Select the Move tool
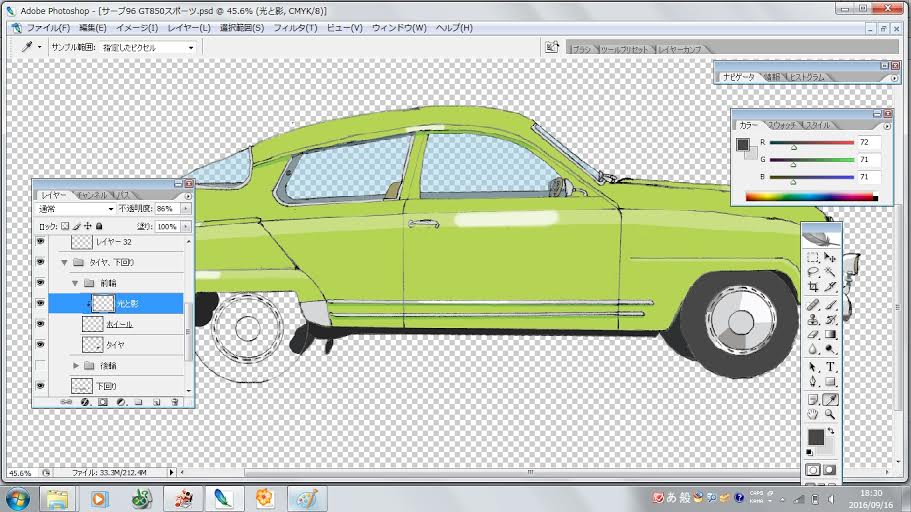 pos(830,257)
